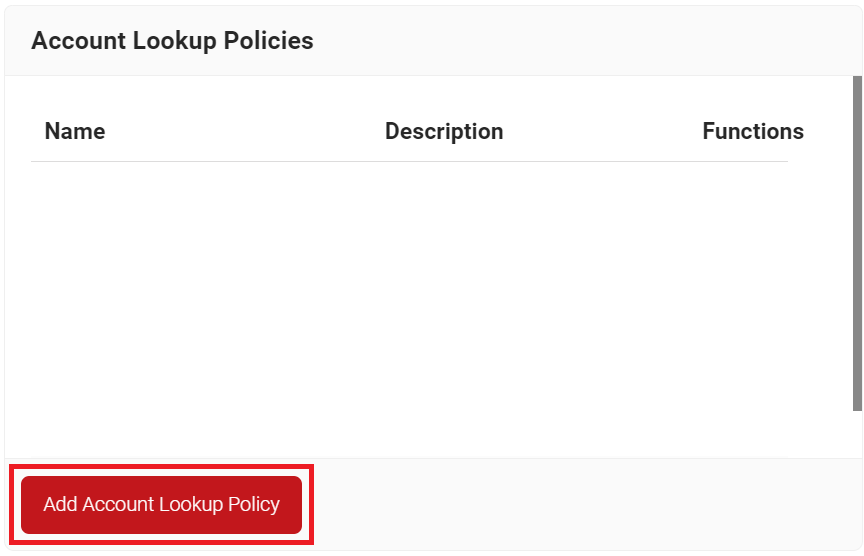Sort the table by the Name column
The width and height of the screenshot is (864, 556).
pyautogui.click(x=75, y=132)
